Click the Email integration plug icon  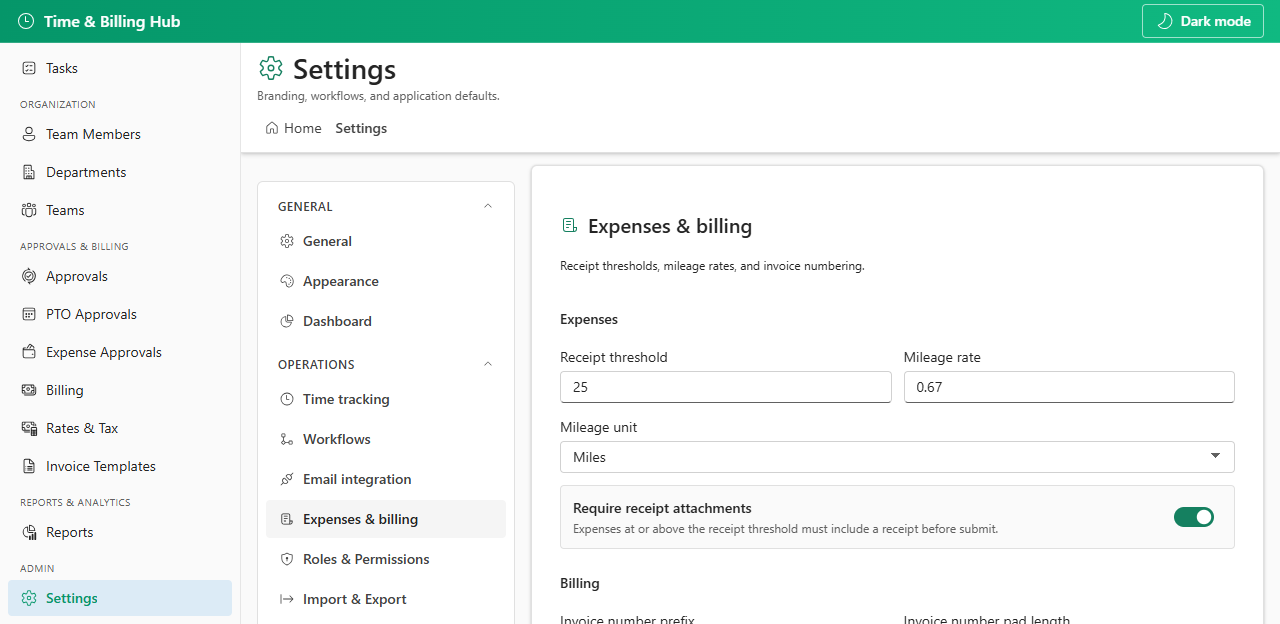point(287,479)
